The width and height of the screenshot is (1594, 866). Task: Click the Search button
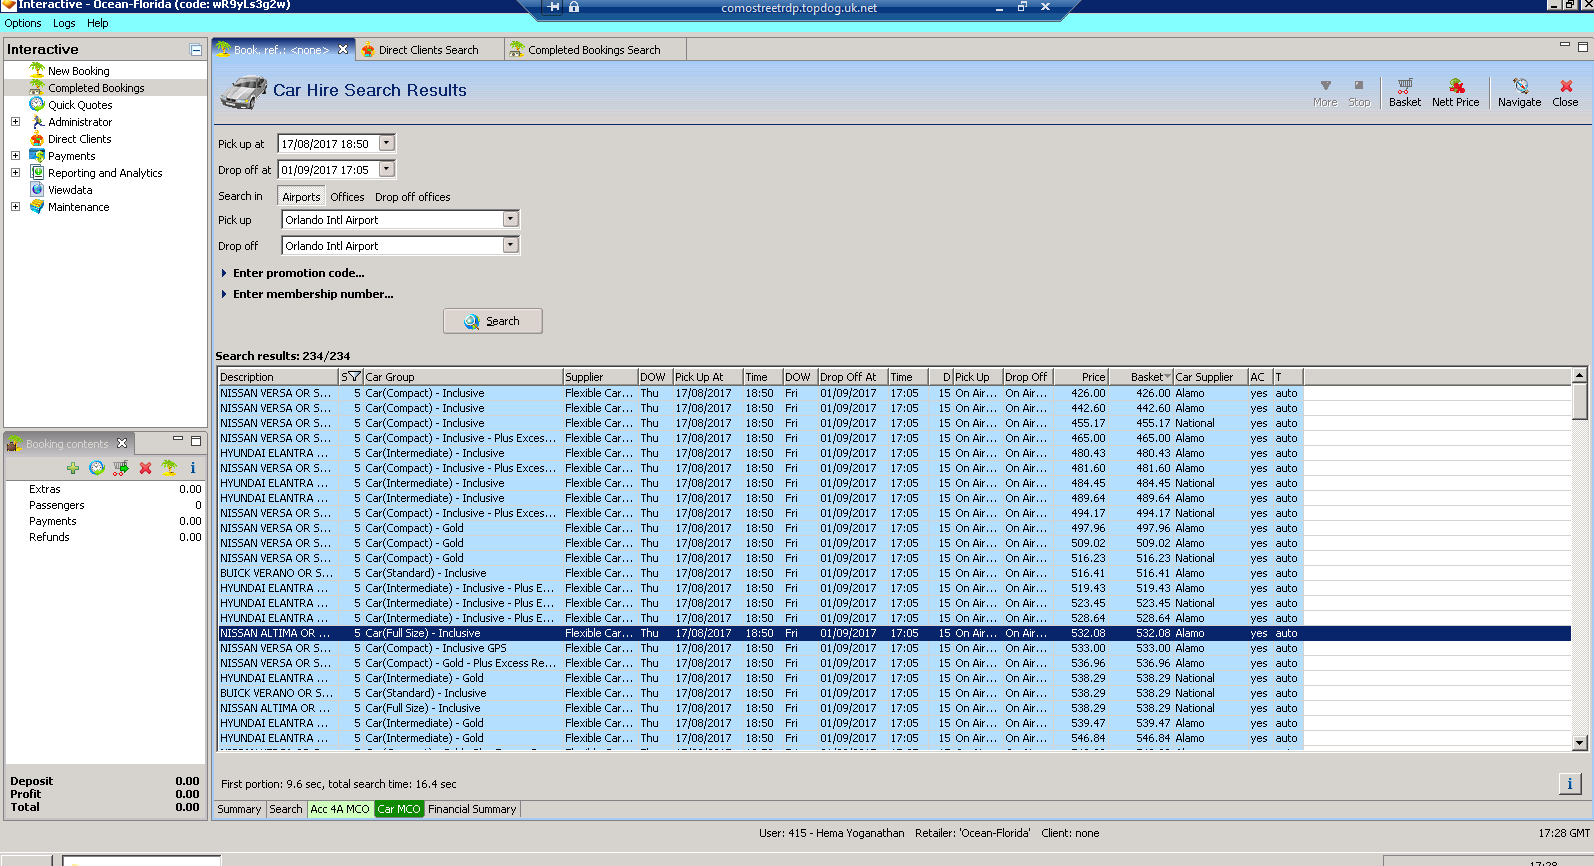click(492, 321)
